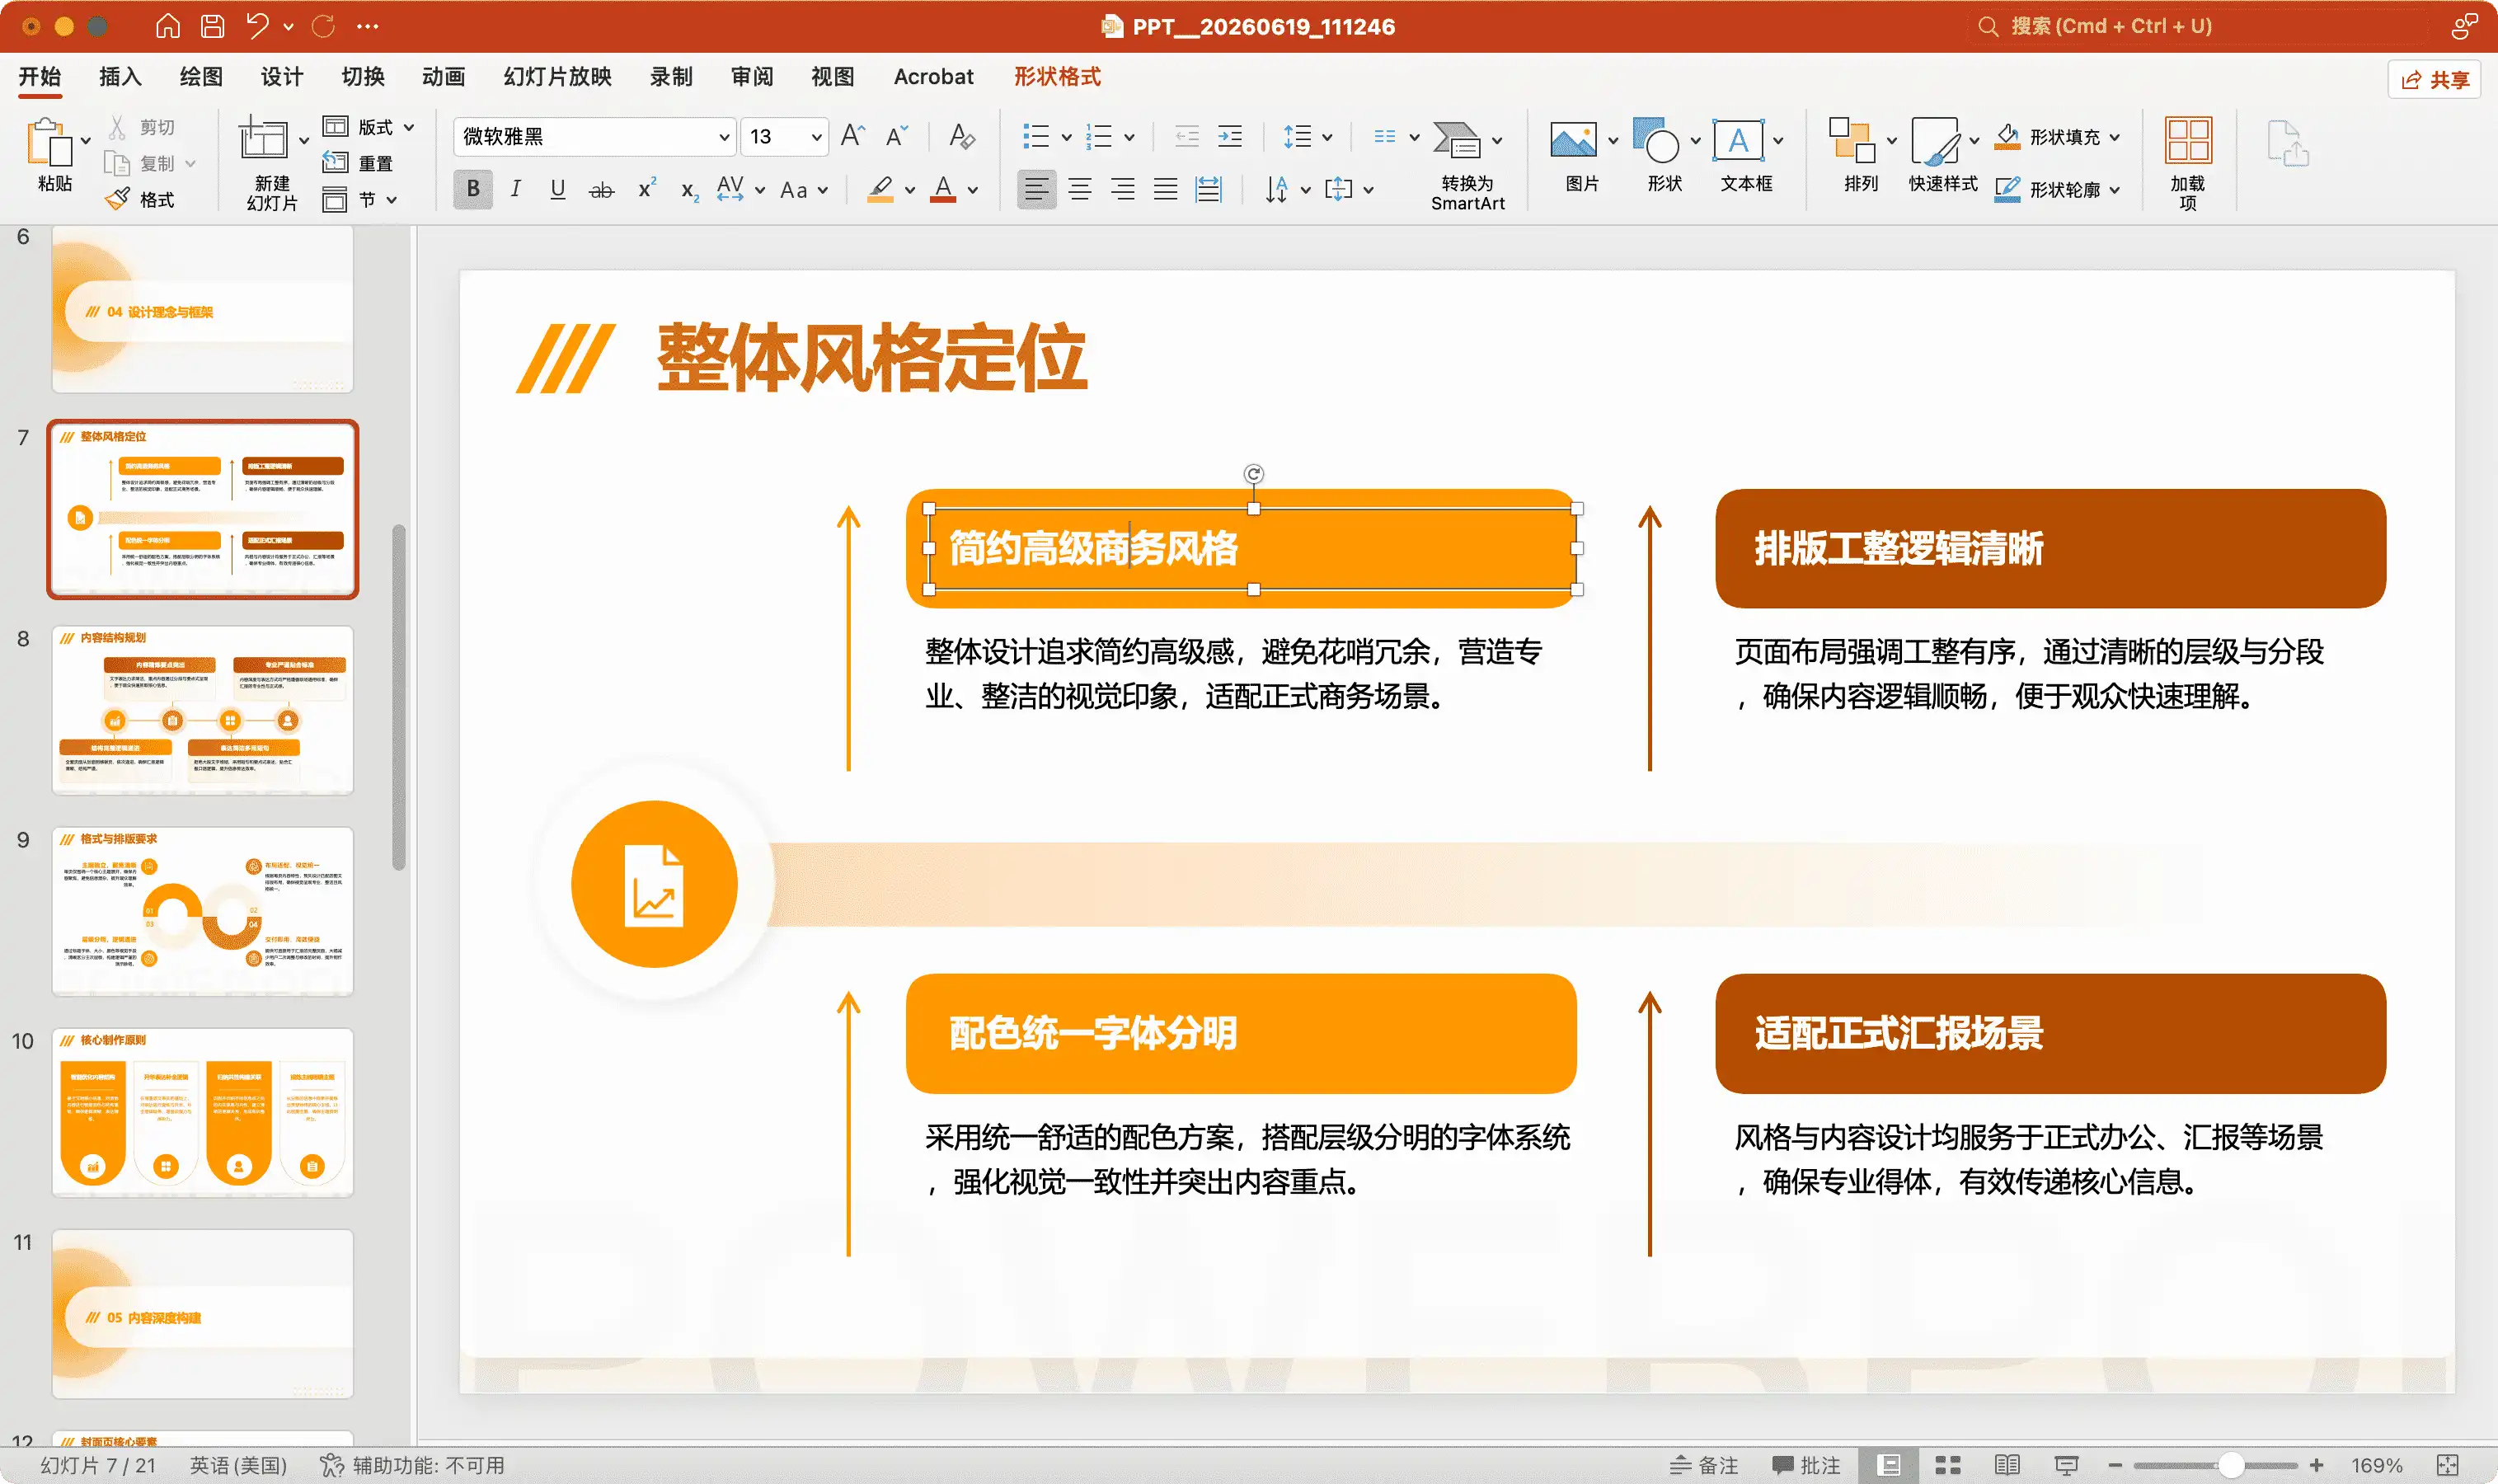The height and width of the screenshot is (1484, 2498).
Task: Open the 排列 arrange tool
Action: coord(1851,140)
